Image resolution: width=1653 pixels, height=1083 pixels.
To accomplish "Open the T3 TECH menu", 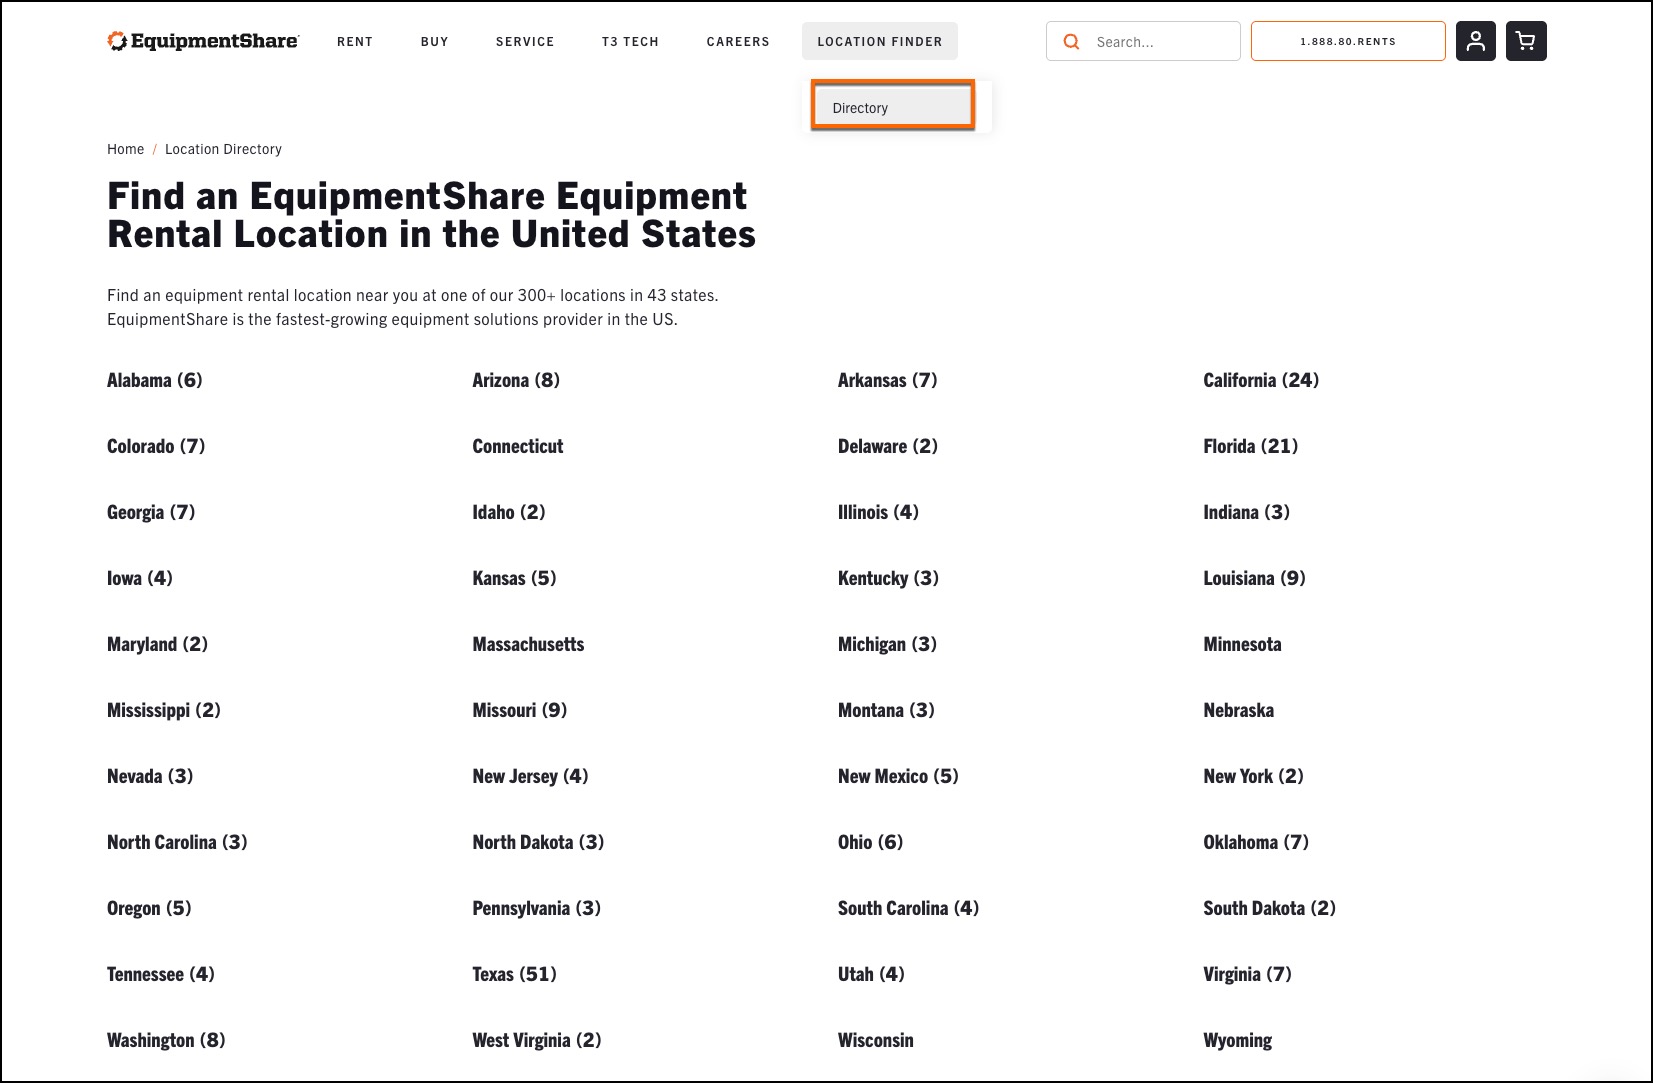I will [630, 42].
